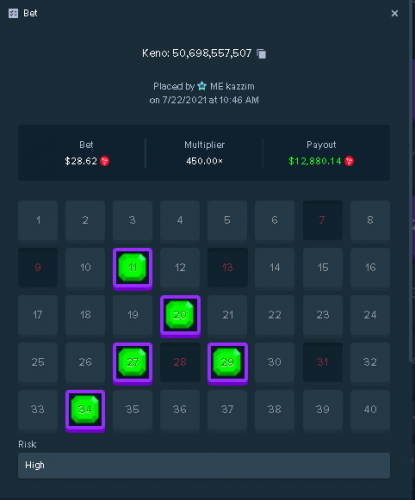Image resolution: width=415 pixels, height=500 pixels.
Task: Select the red missed number 28 tile
Action: tap(180, 362)
